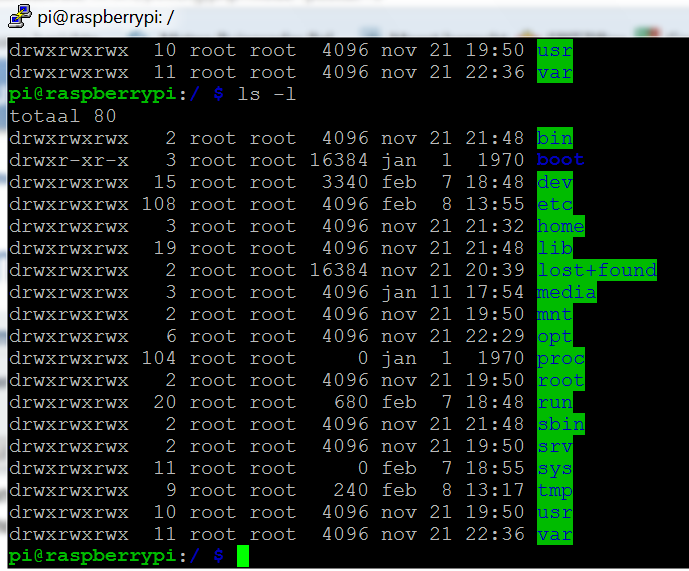Click the green cursor block at the prompt
This screenshot has height=571, width=689.
(x=243, y=556)
